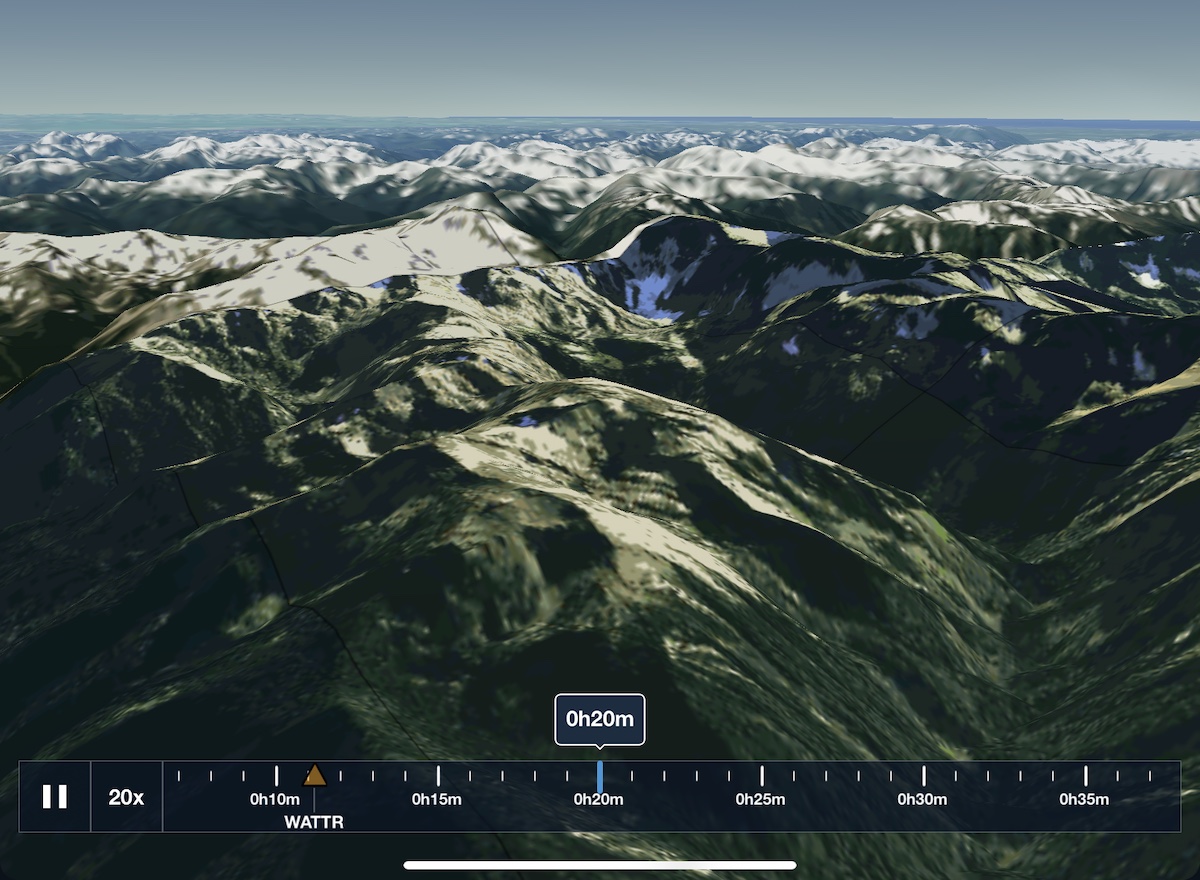This screenshot has width=1200, height=880.
Task: Click the minor tick just before 0h15m
Action: 406,775
